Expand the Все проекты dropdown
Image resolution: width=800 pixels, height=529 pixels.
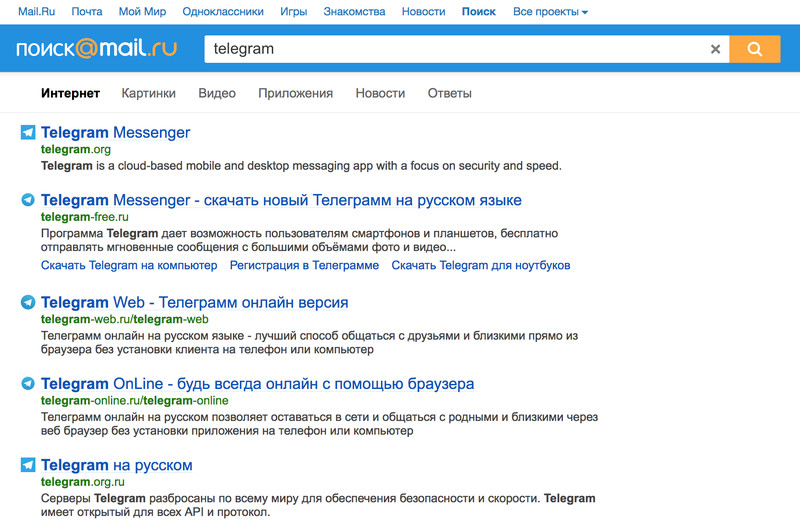pos(551,12)
